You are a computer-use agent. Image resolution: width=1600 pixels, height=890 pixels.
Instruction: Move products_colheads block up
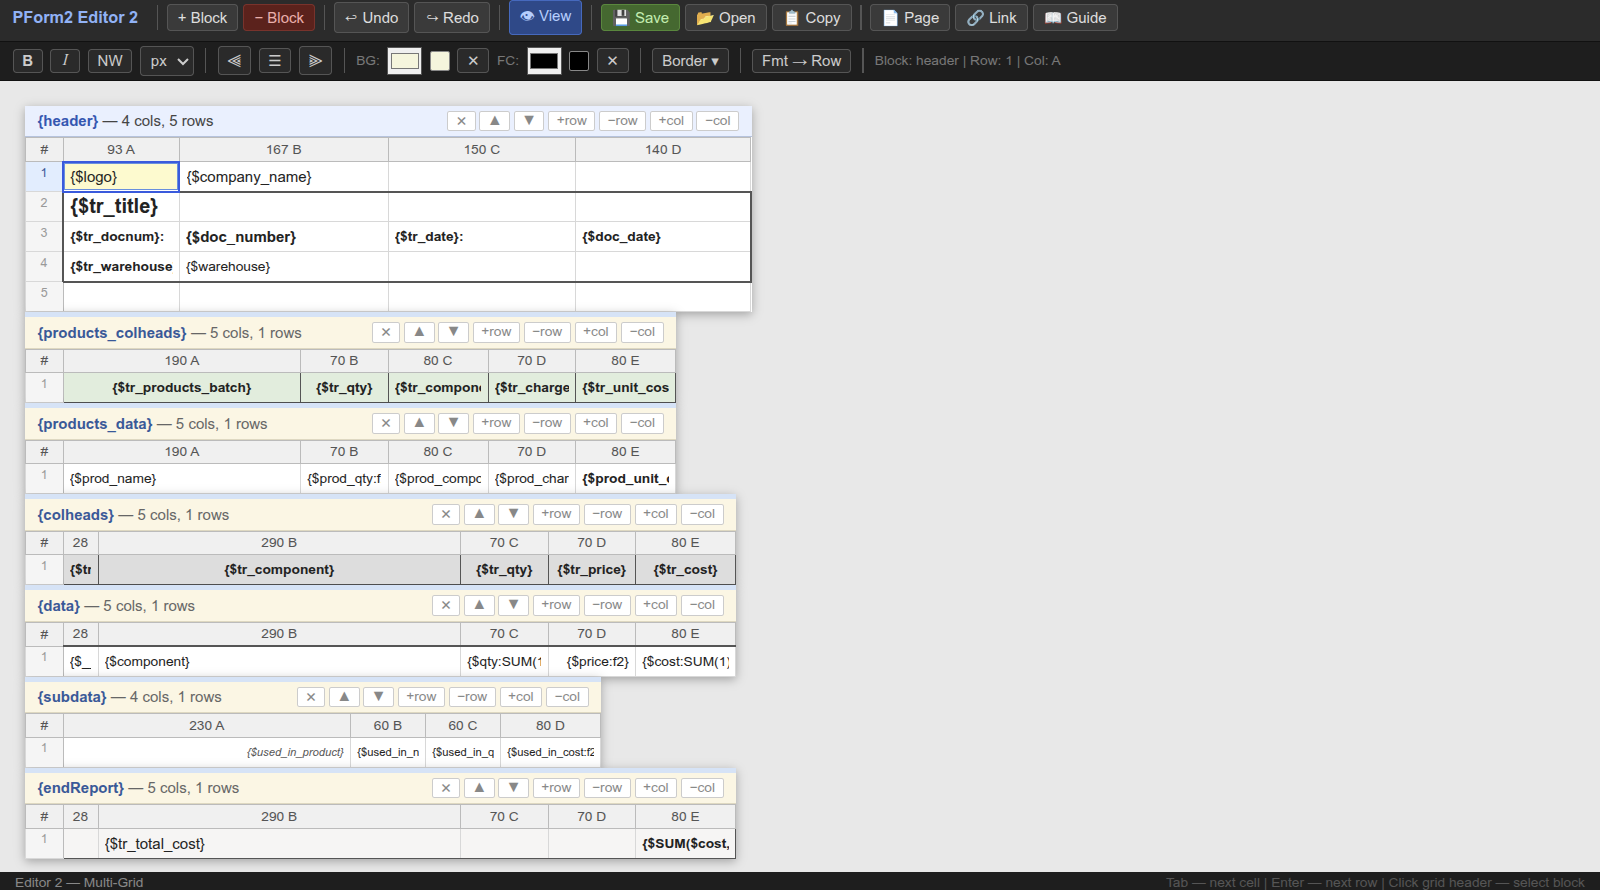420,332
